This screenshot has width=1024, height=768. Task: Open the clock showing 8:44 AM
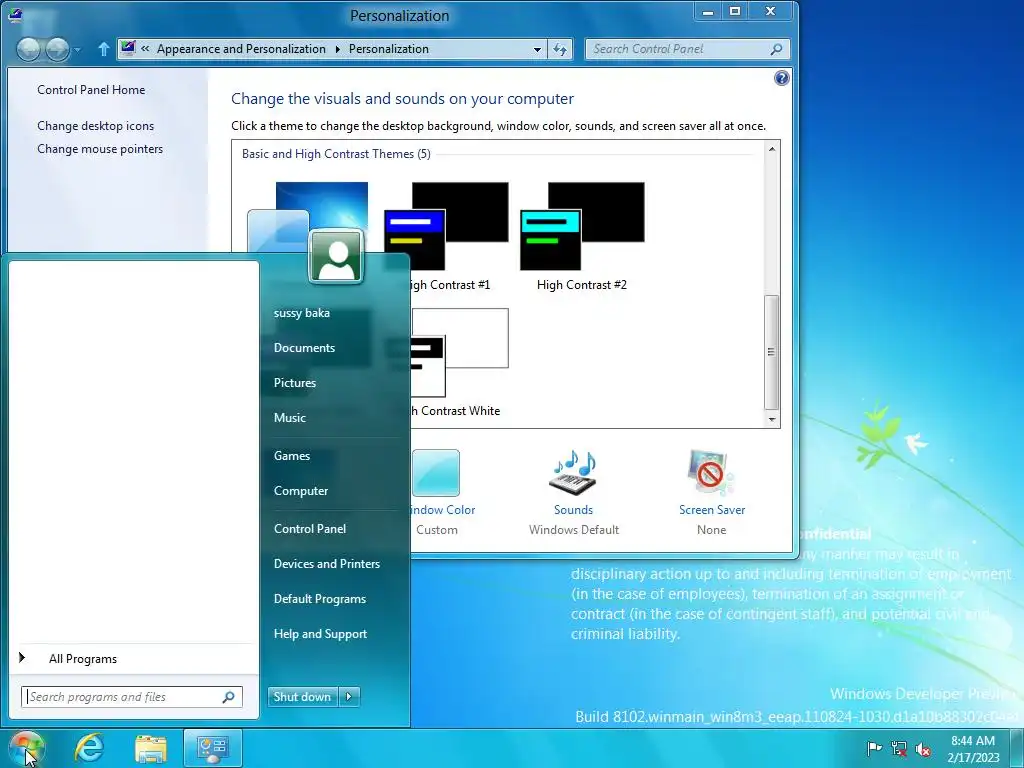tap(973, 749)
